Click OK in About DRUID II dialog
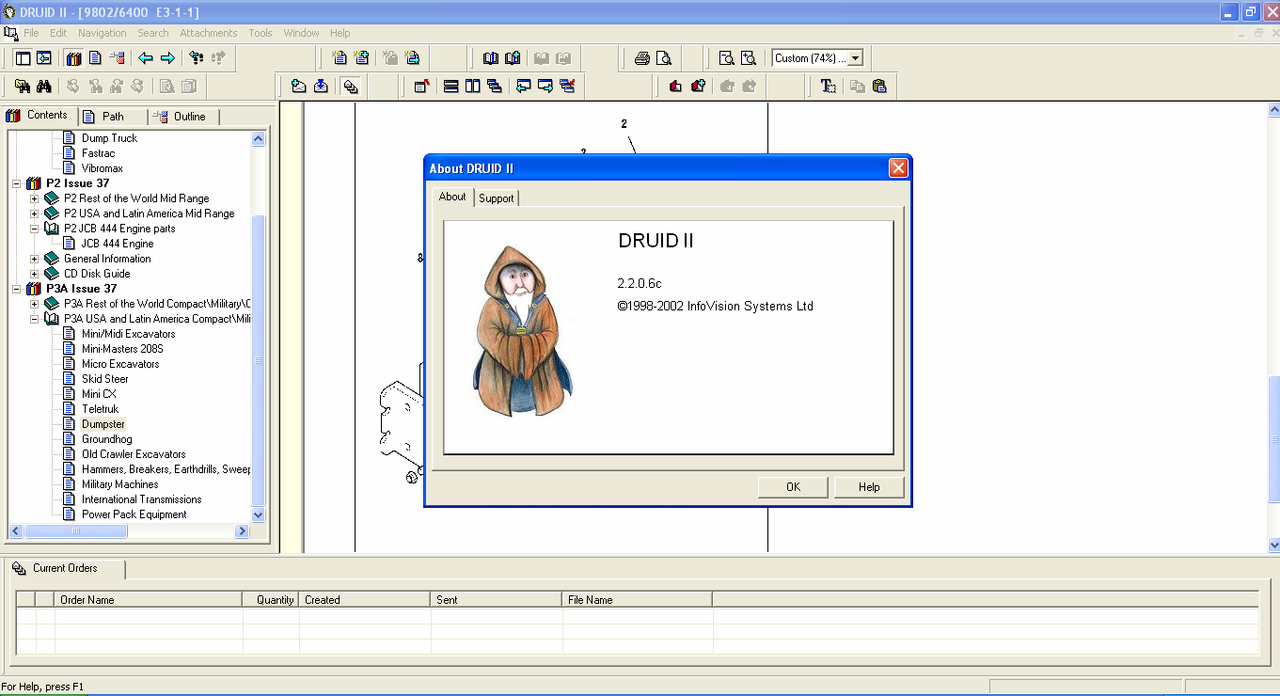The image size is (1280, 696). (x=793, y=487)
